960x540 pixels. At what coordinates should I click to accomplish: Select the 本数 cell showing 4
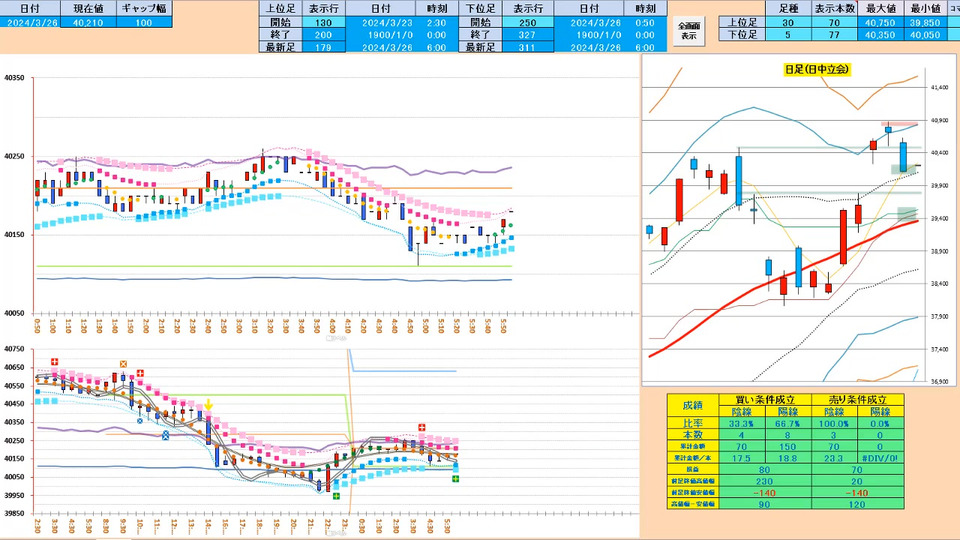pos(741,435)
